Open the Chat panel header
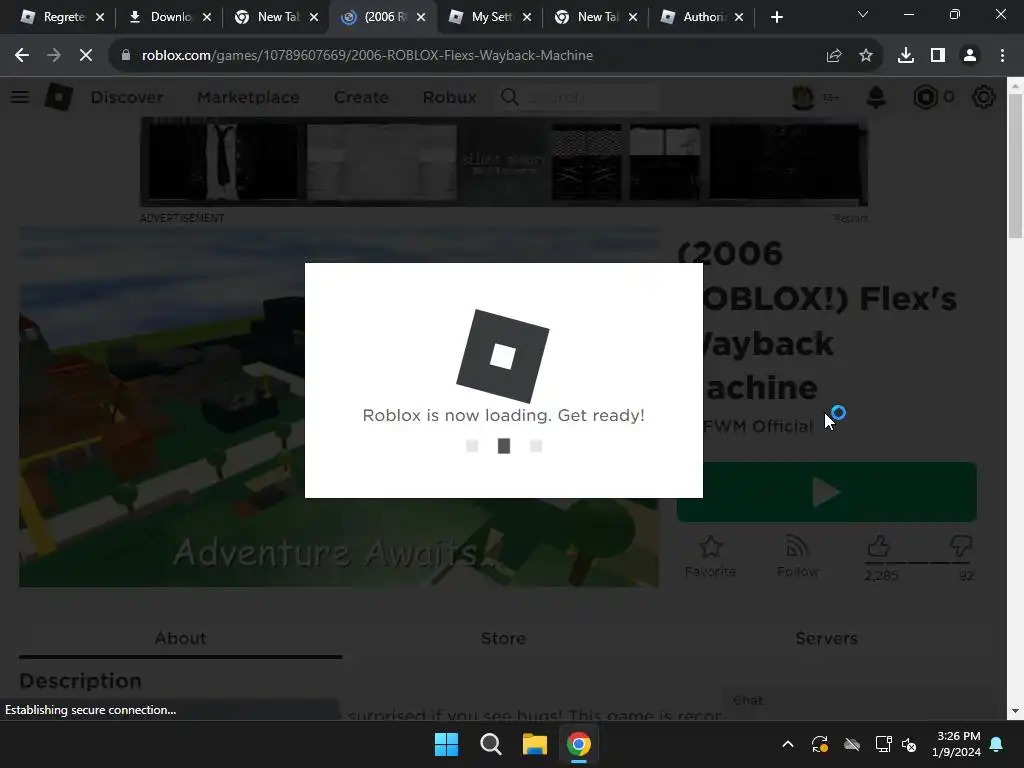The width and height of the screenshot is (1024, 768). click(856, 701)
